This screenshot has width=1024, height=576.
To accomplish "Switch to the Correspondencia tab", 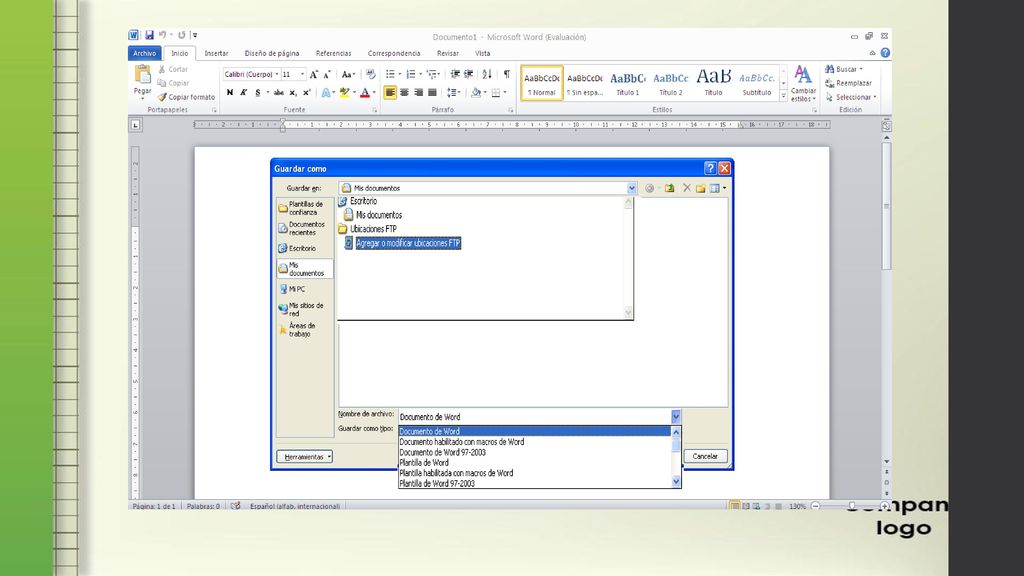I will [x=394, y=54].
